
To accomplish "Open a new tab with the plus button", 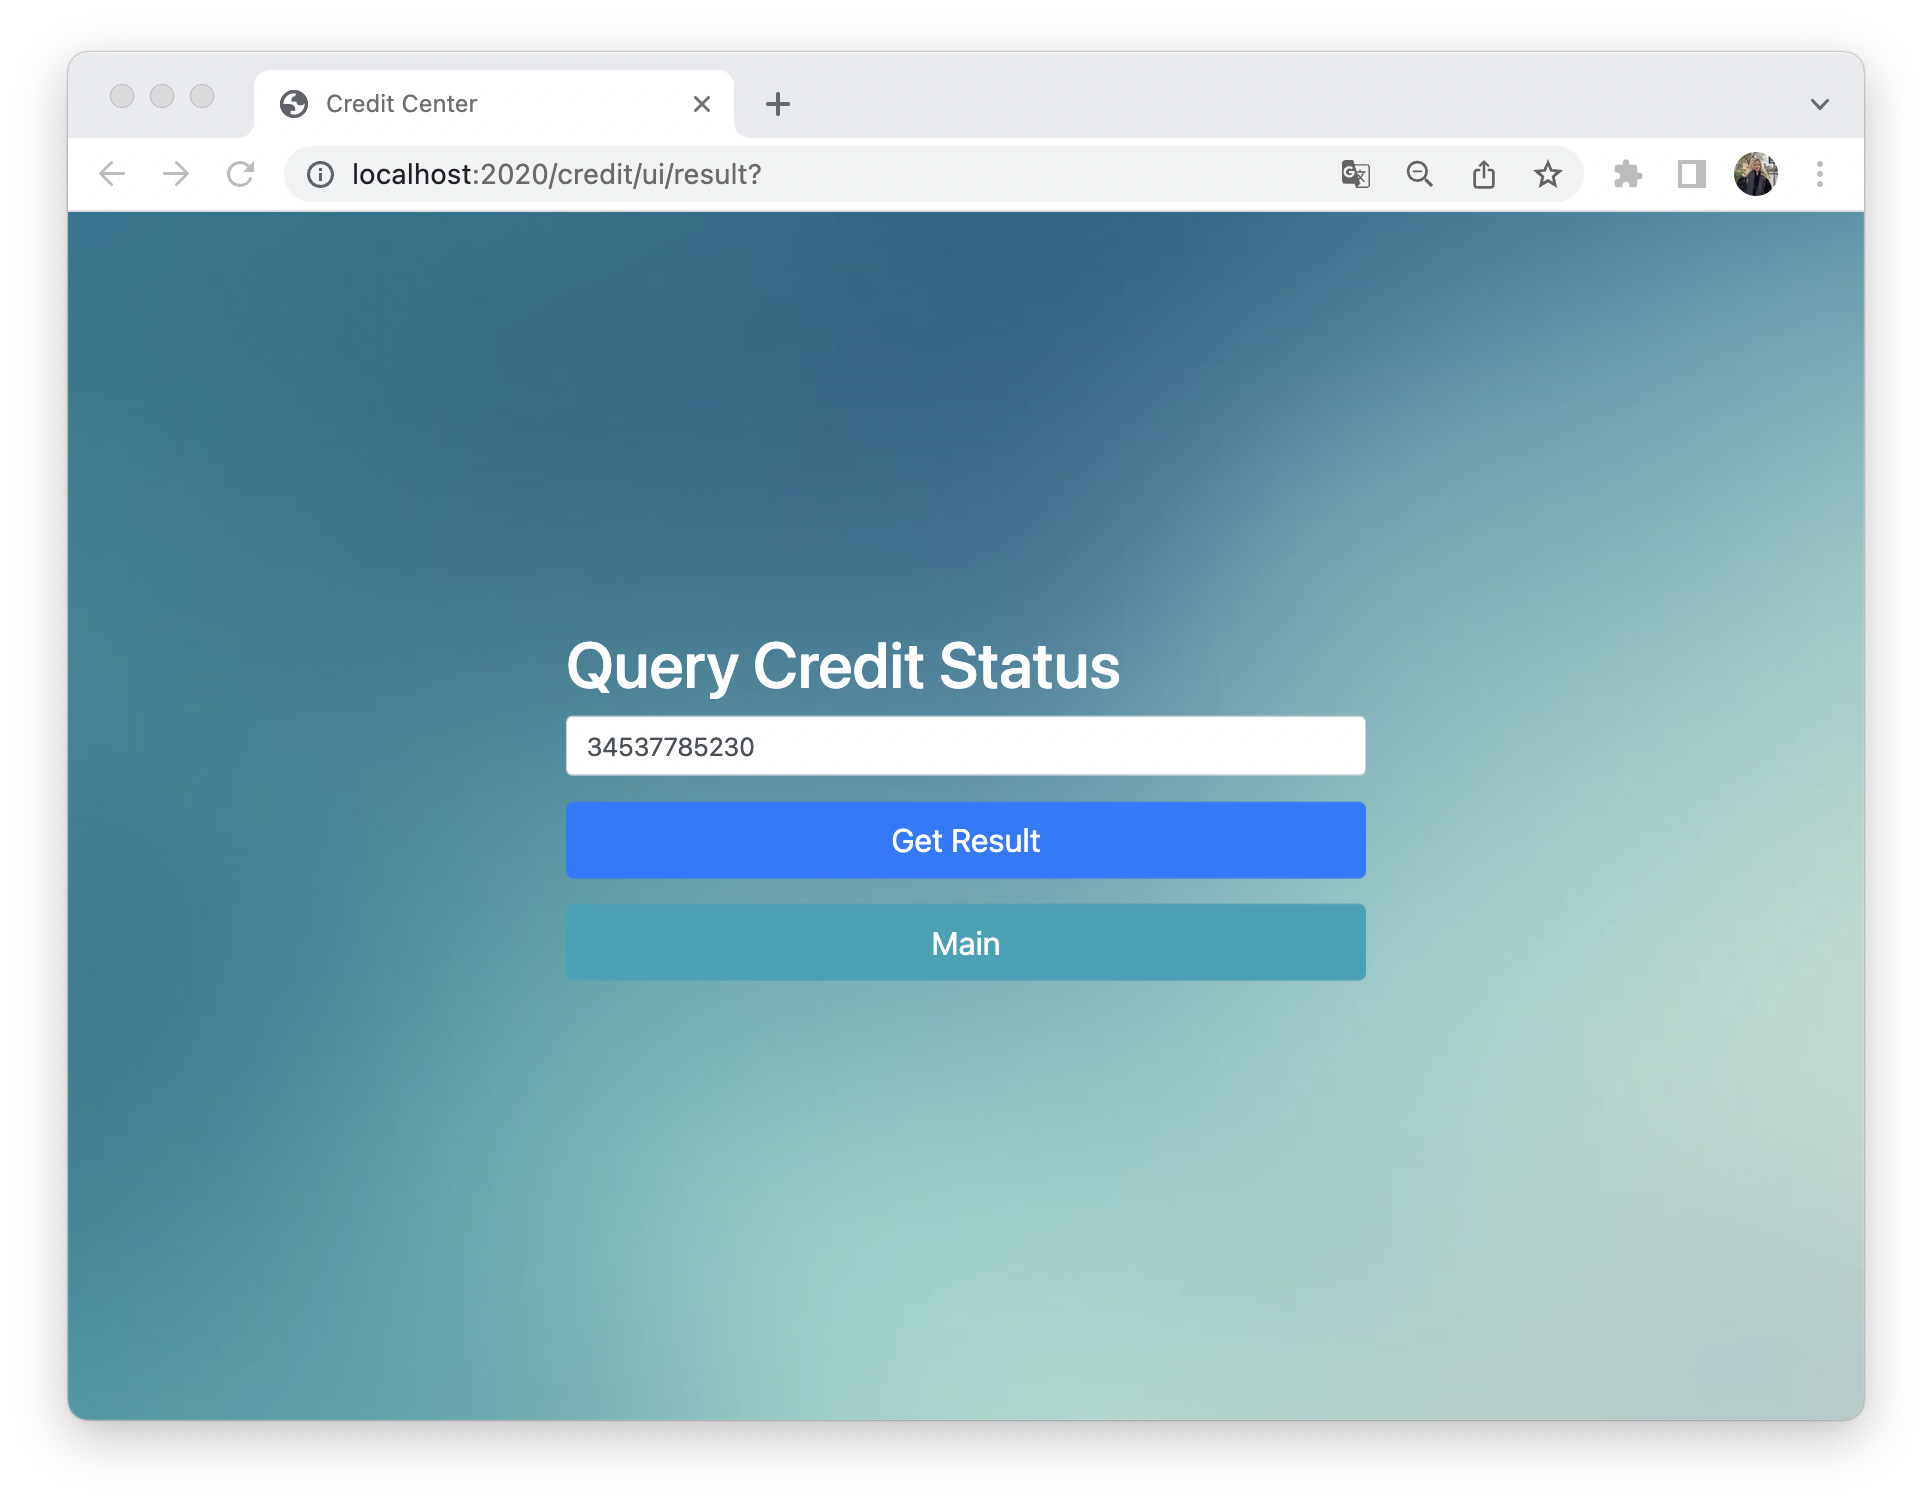I will tap(777, 104).
